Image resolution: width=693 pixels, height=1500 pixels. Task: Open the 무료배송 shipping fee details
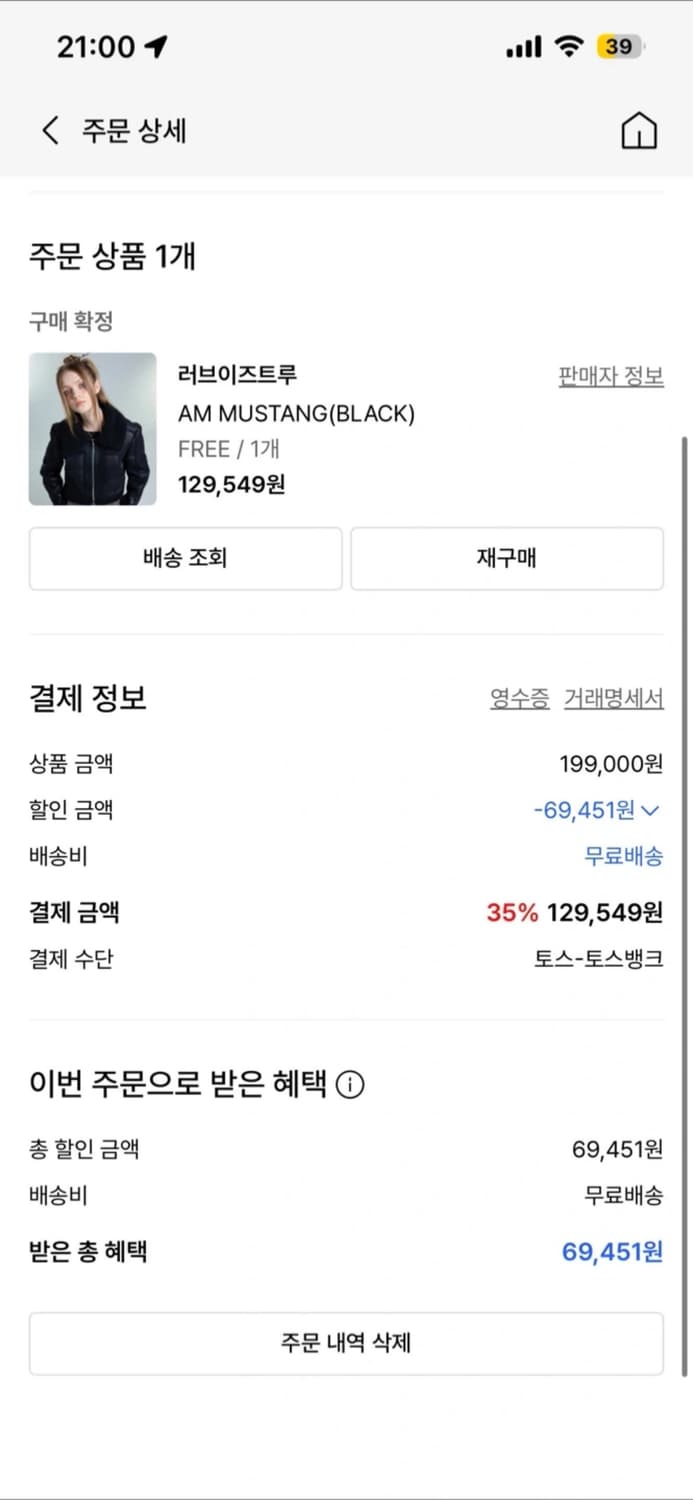coord(624,857)
